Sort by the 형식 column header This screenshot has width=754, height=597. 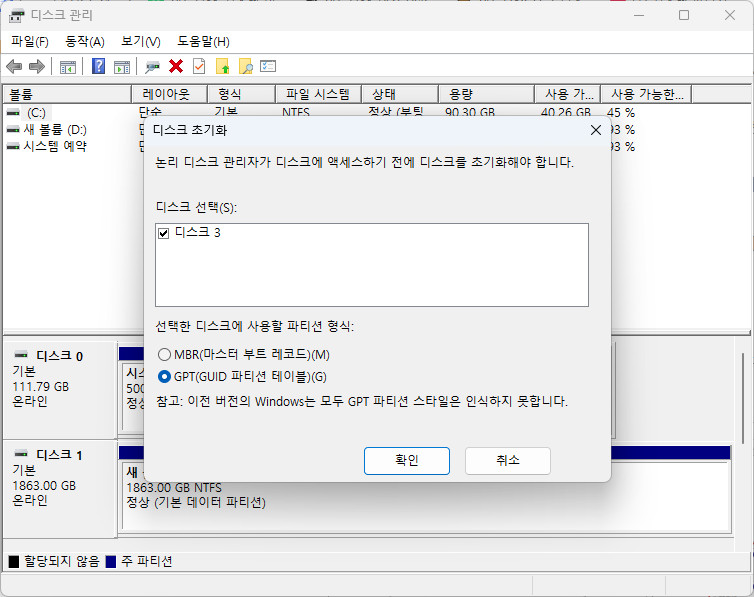pos(241,94)
